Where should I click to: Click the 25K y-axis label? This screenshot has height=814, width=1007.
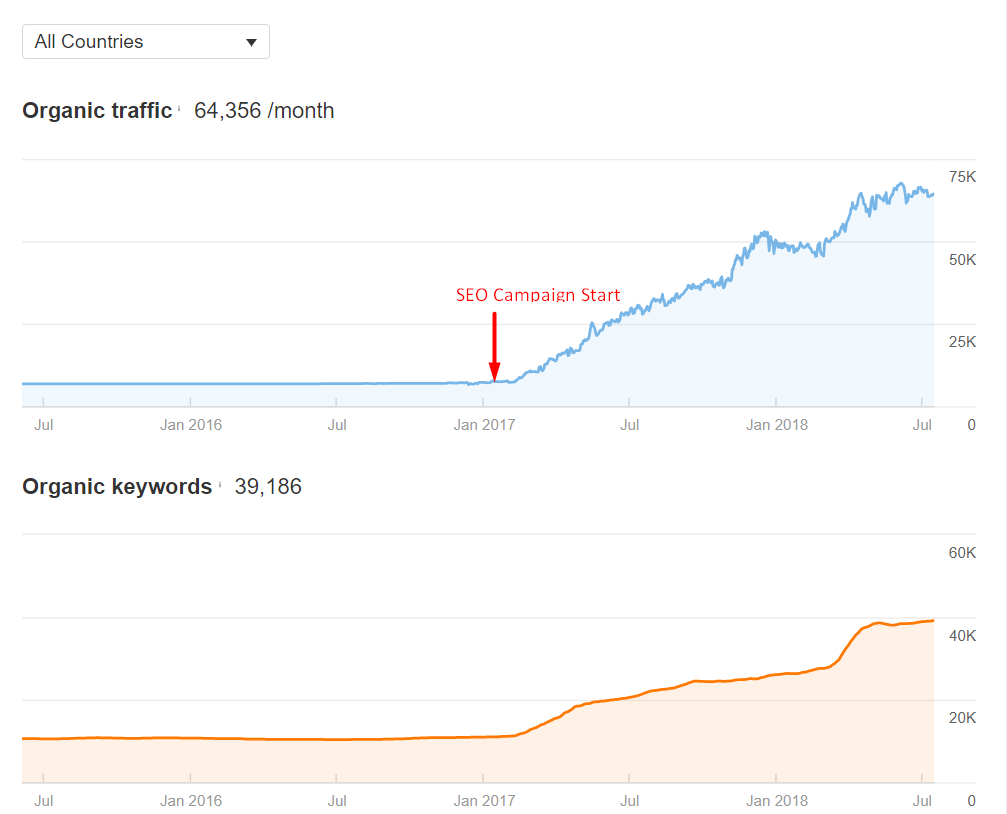962,342
